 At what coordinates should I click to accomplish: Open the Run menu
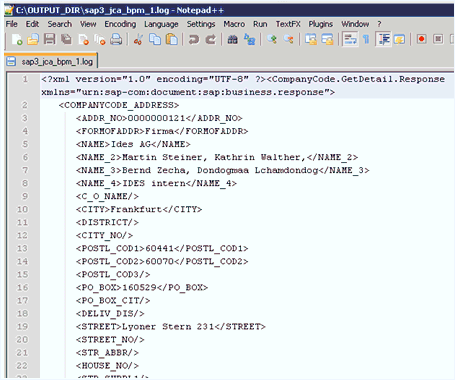coord(260,24)
